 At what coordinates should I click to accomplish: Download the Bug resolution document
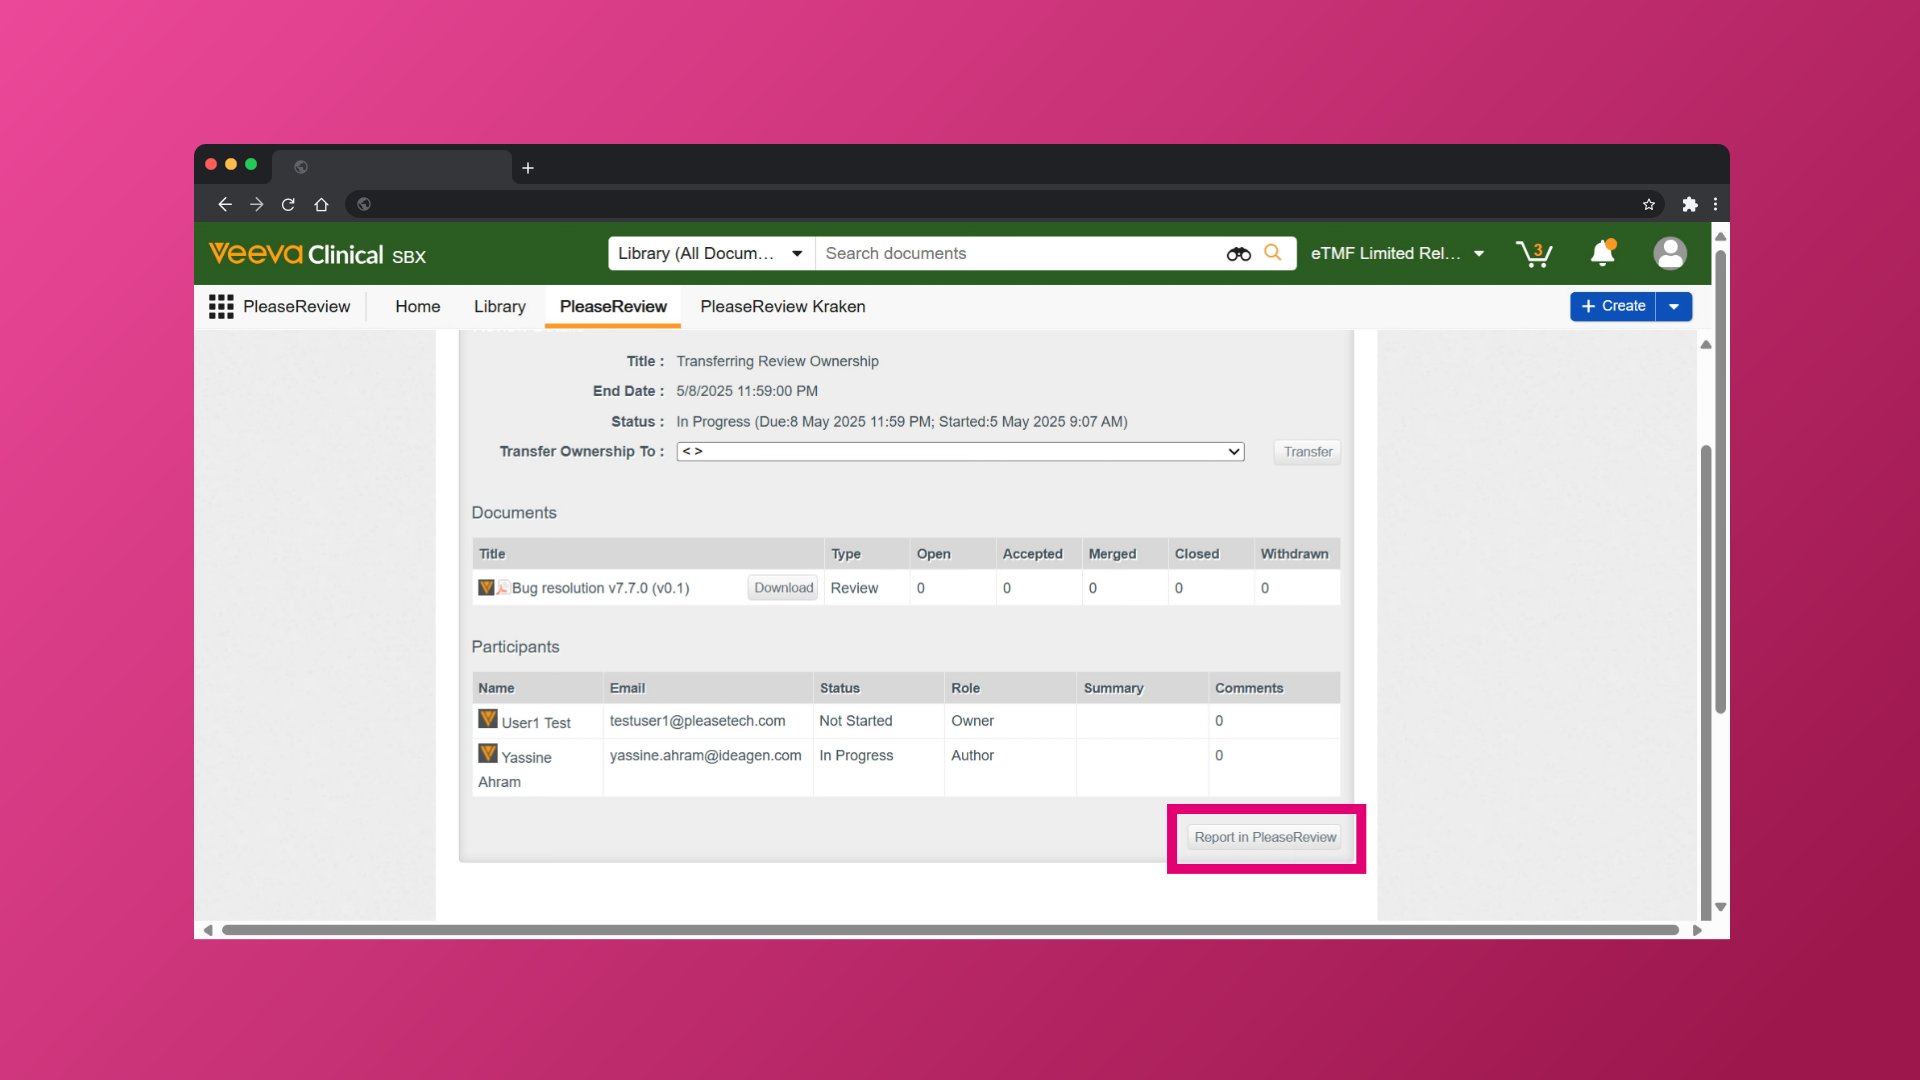[783, 588]
